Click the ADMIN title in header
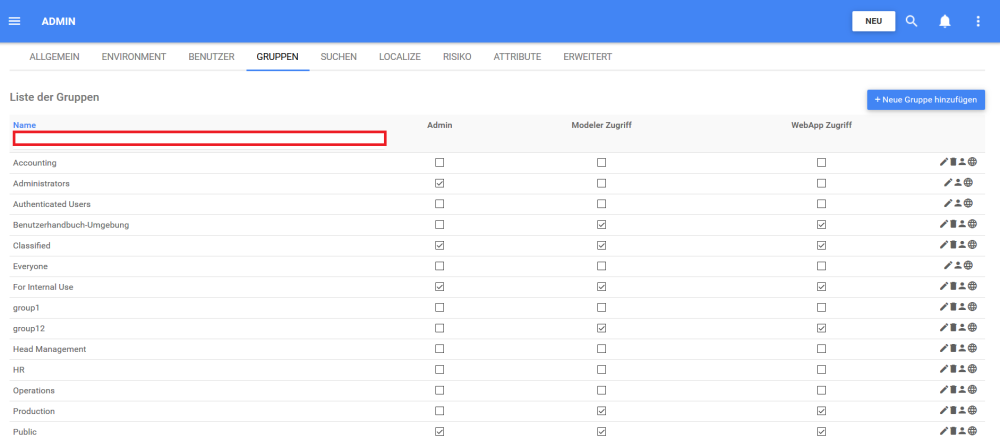1000x439 pixels. coord(59,21)
